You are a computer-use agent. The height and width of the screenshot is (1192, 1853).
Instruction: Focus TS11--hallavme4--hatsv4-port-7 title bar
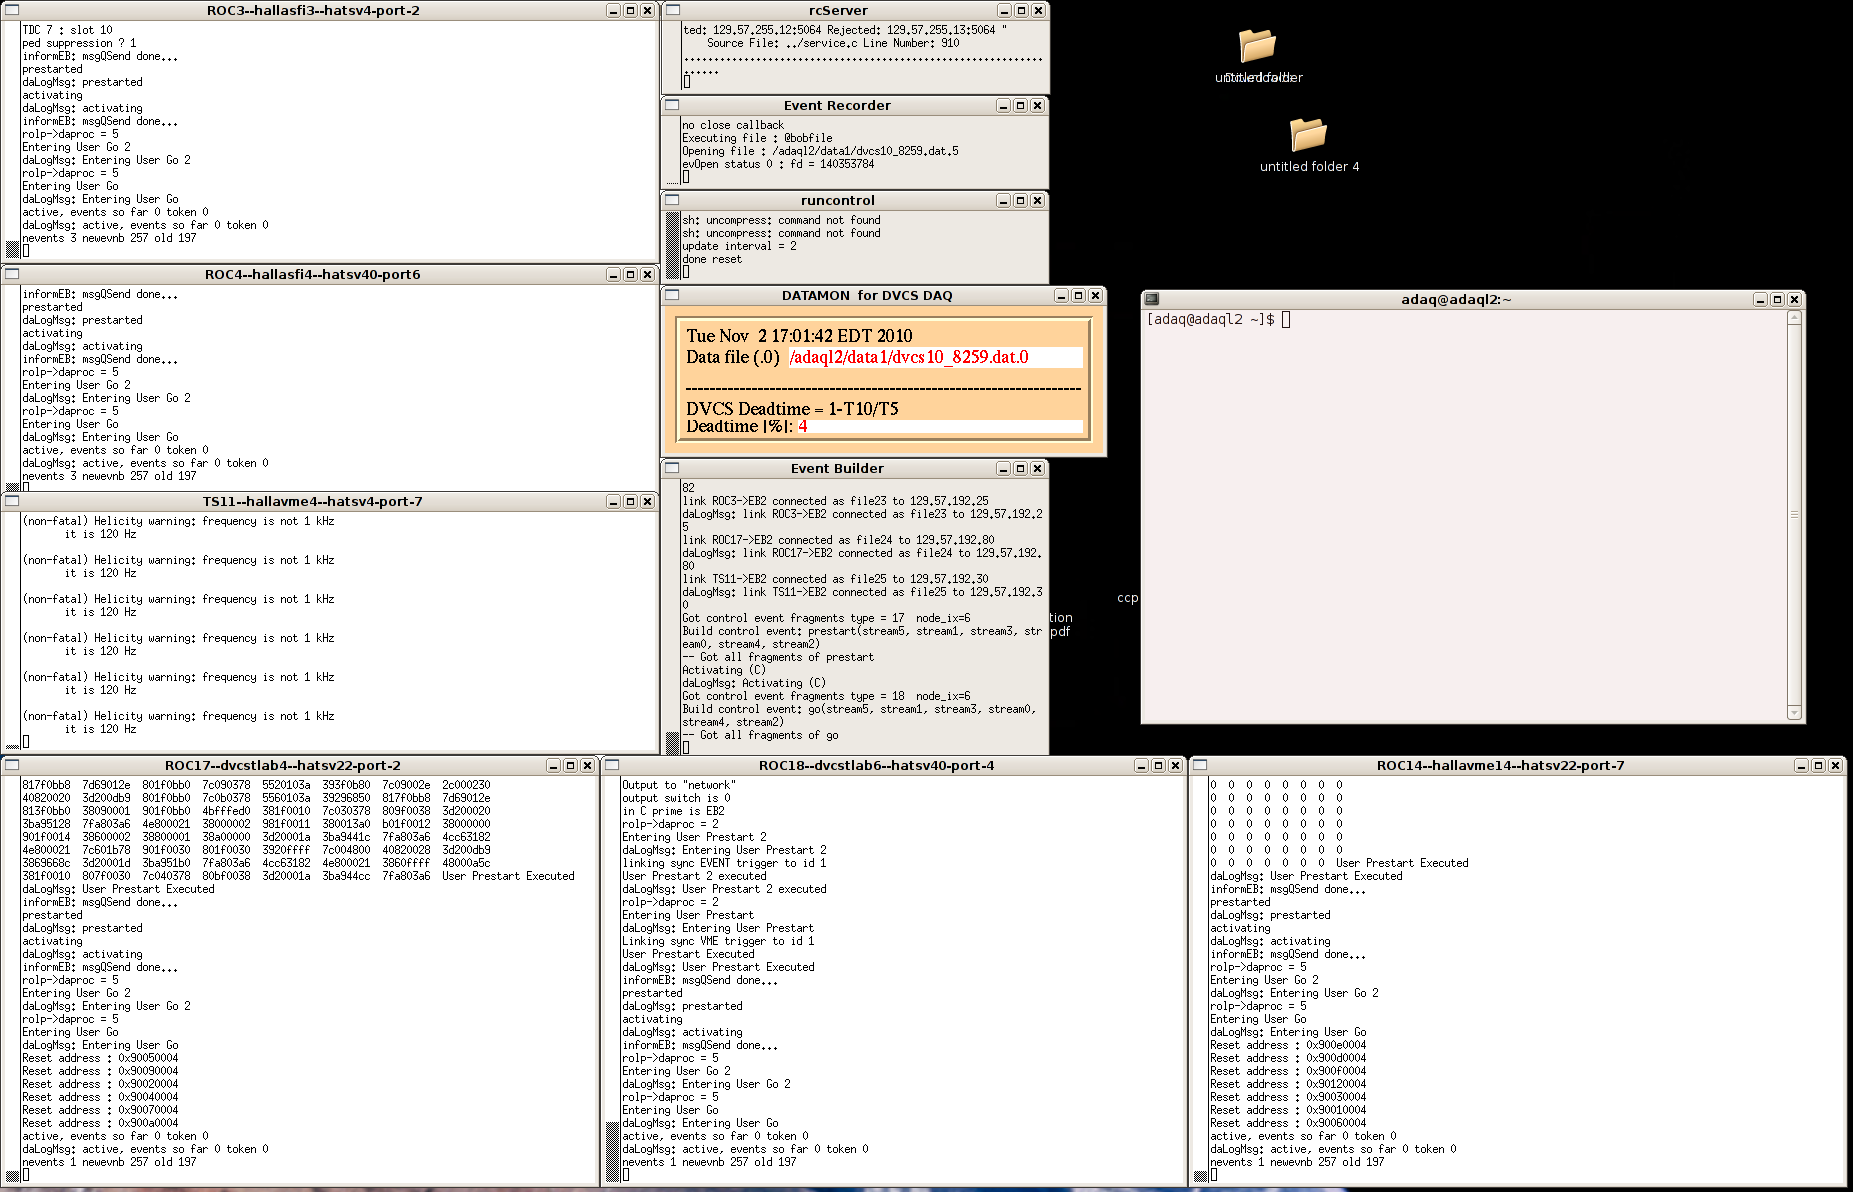[x=313, y=501]
